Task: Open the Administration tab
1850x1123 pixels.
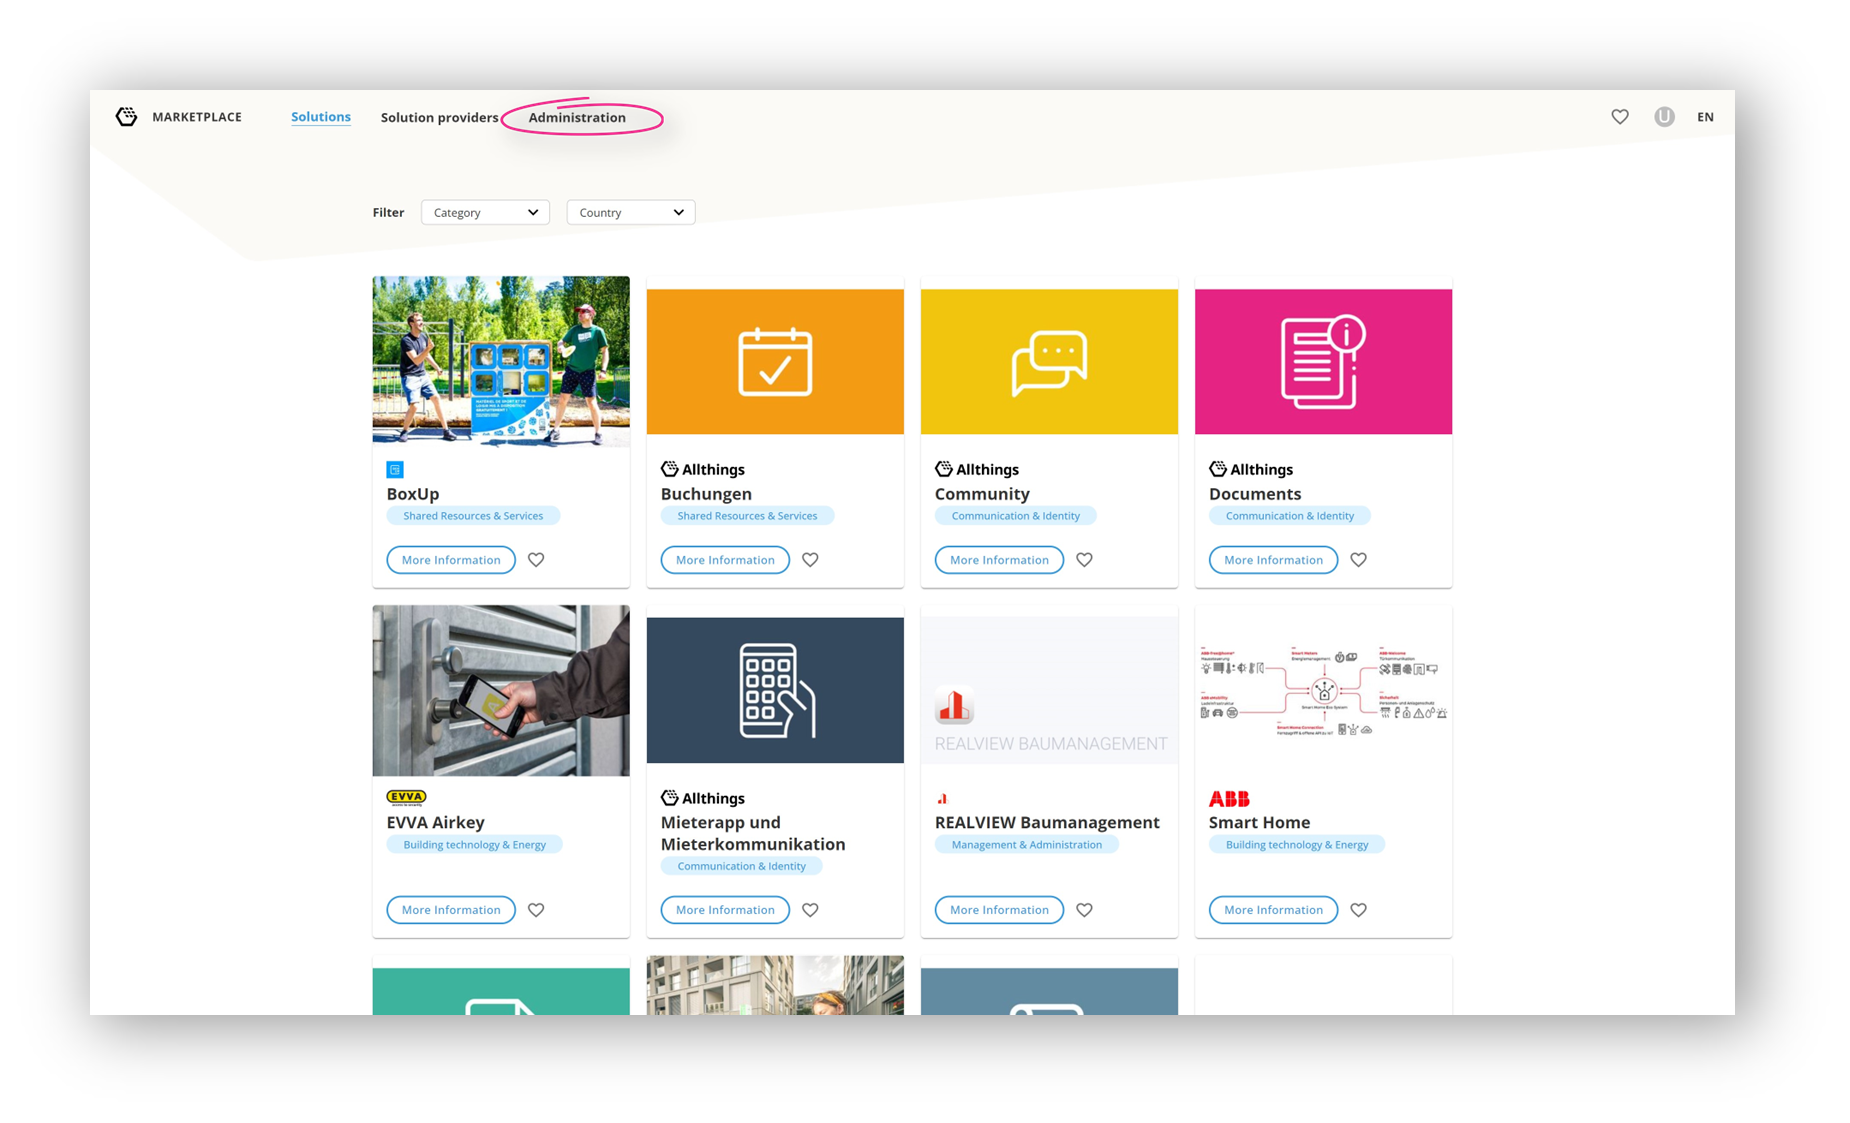Action: (x=577, y=117)
